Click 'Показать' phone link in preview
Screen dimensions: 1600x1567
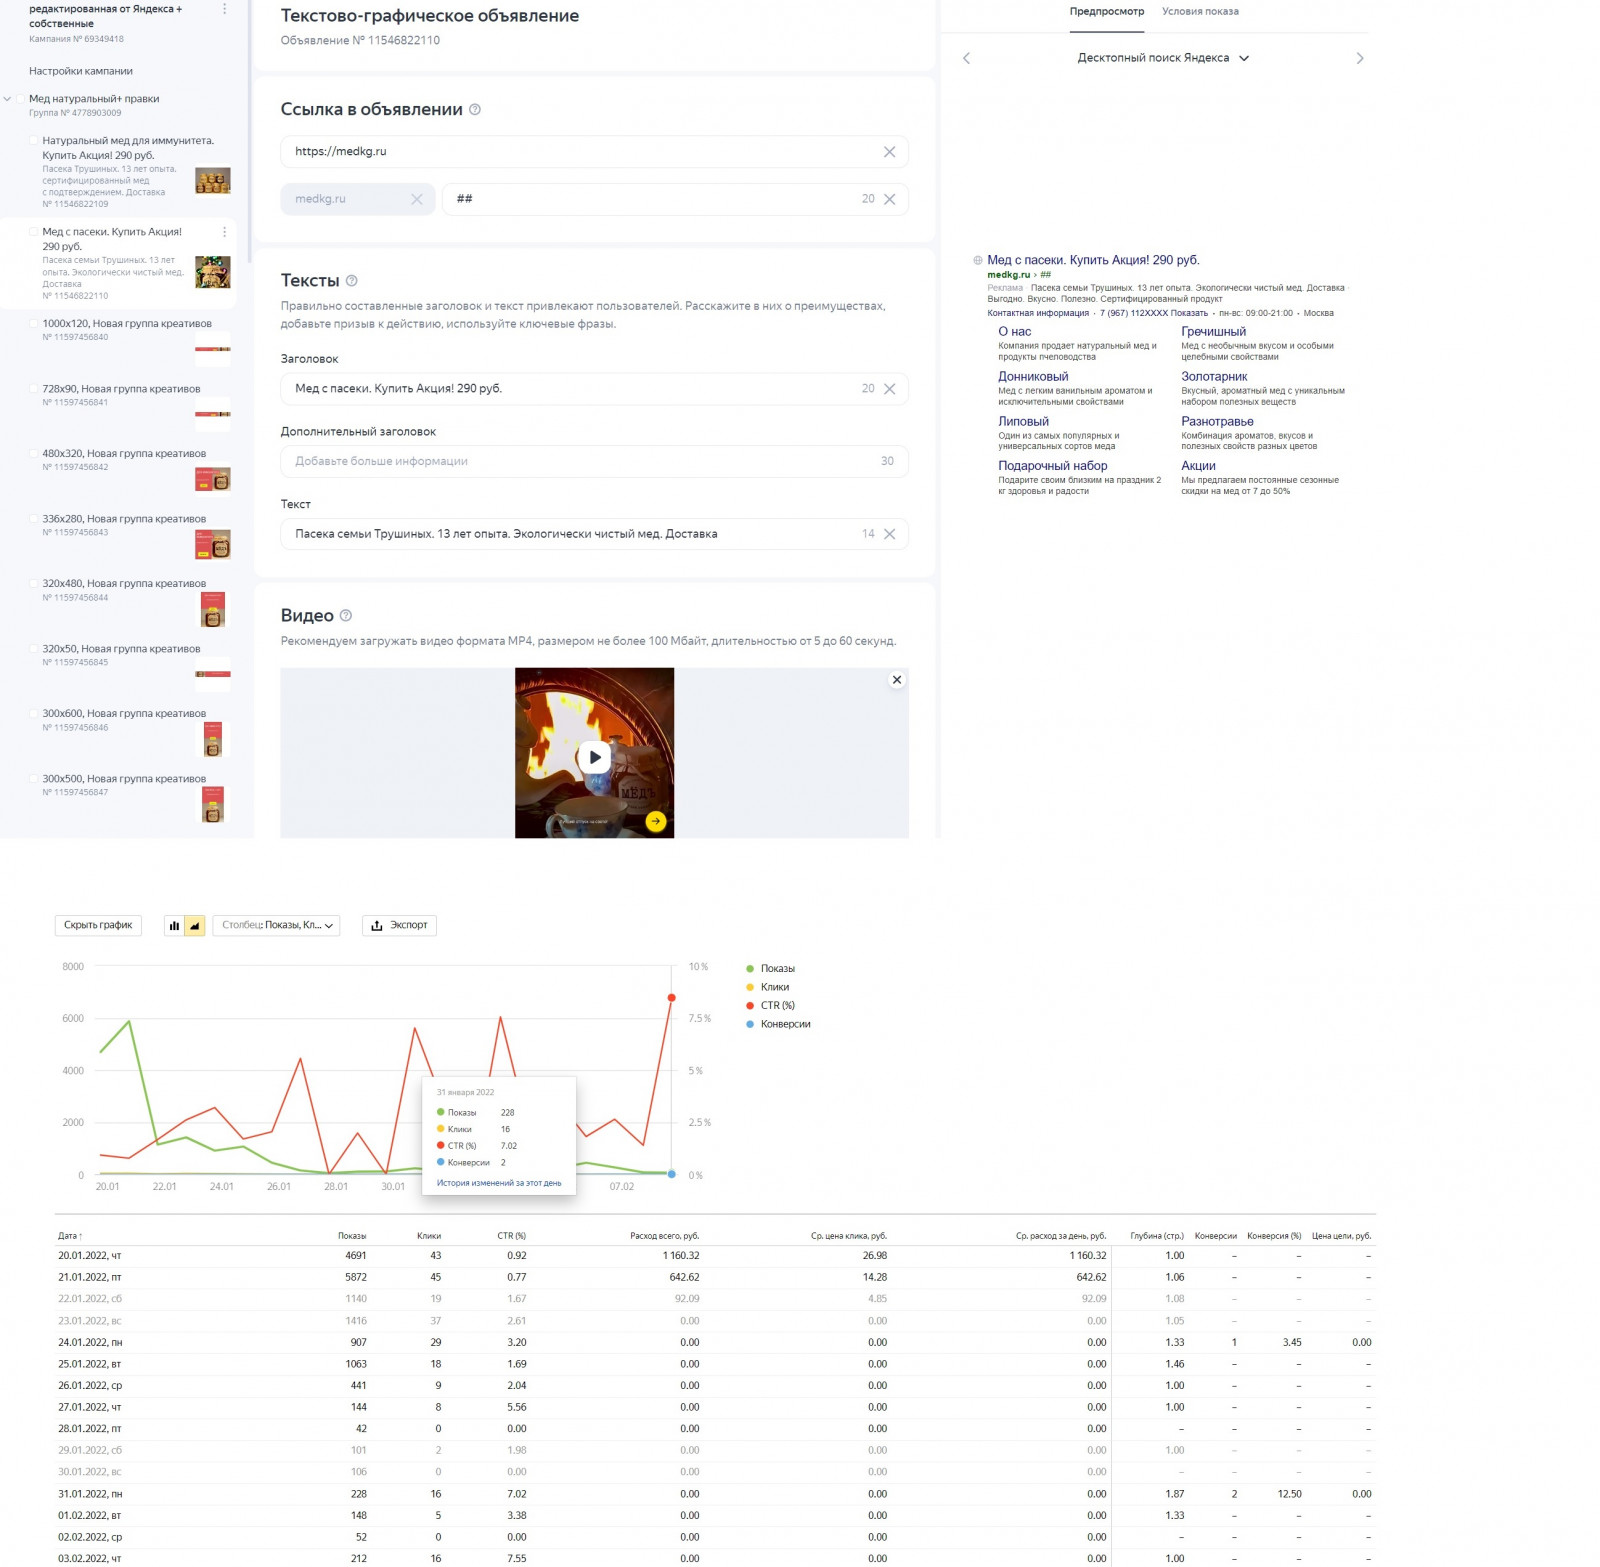1190,313
